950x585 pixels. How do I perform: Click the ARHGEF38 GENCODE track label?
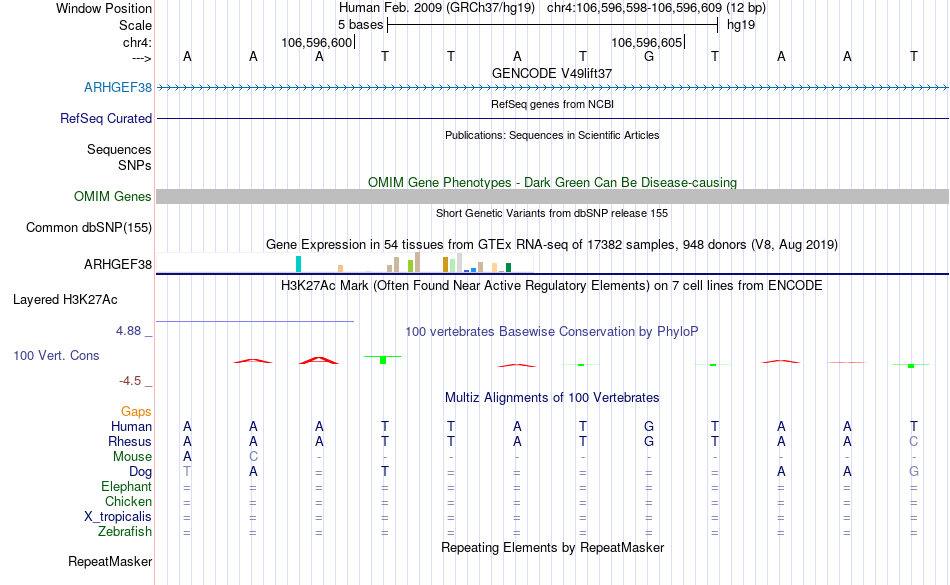[x=118, y=87]
